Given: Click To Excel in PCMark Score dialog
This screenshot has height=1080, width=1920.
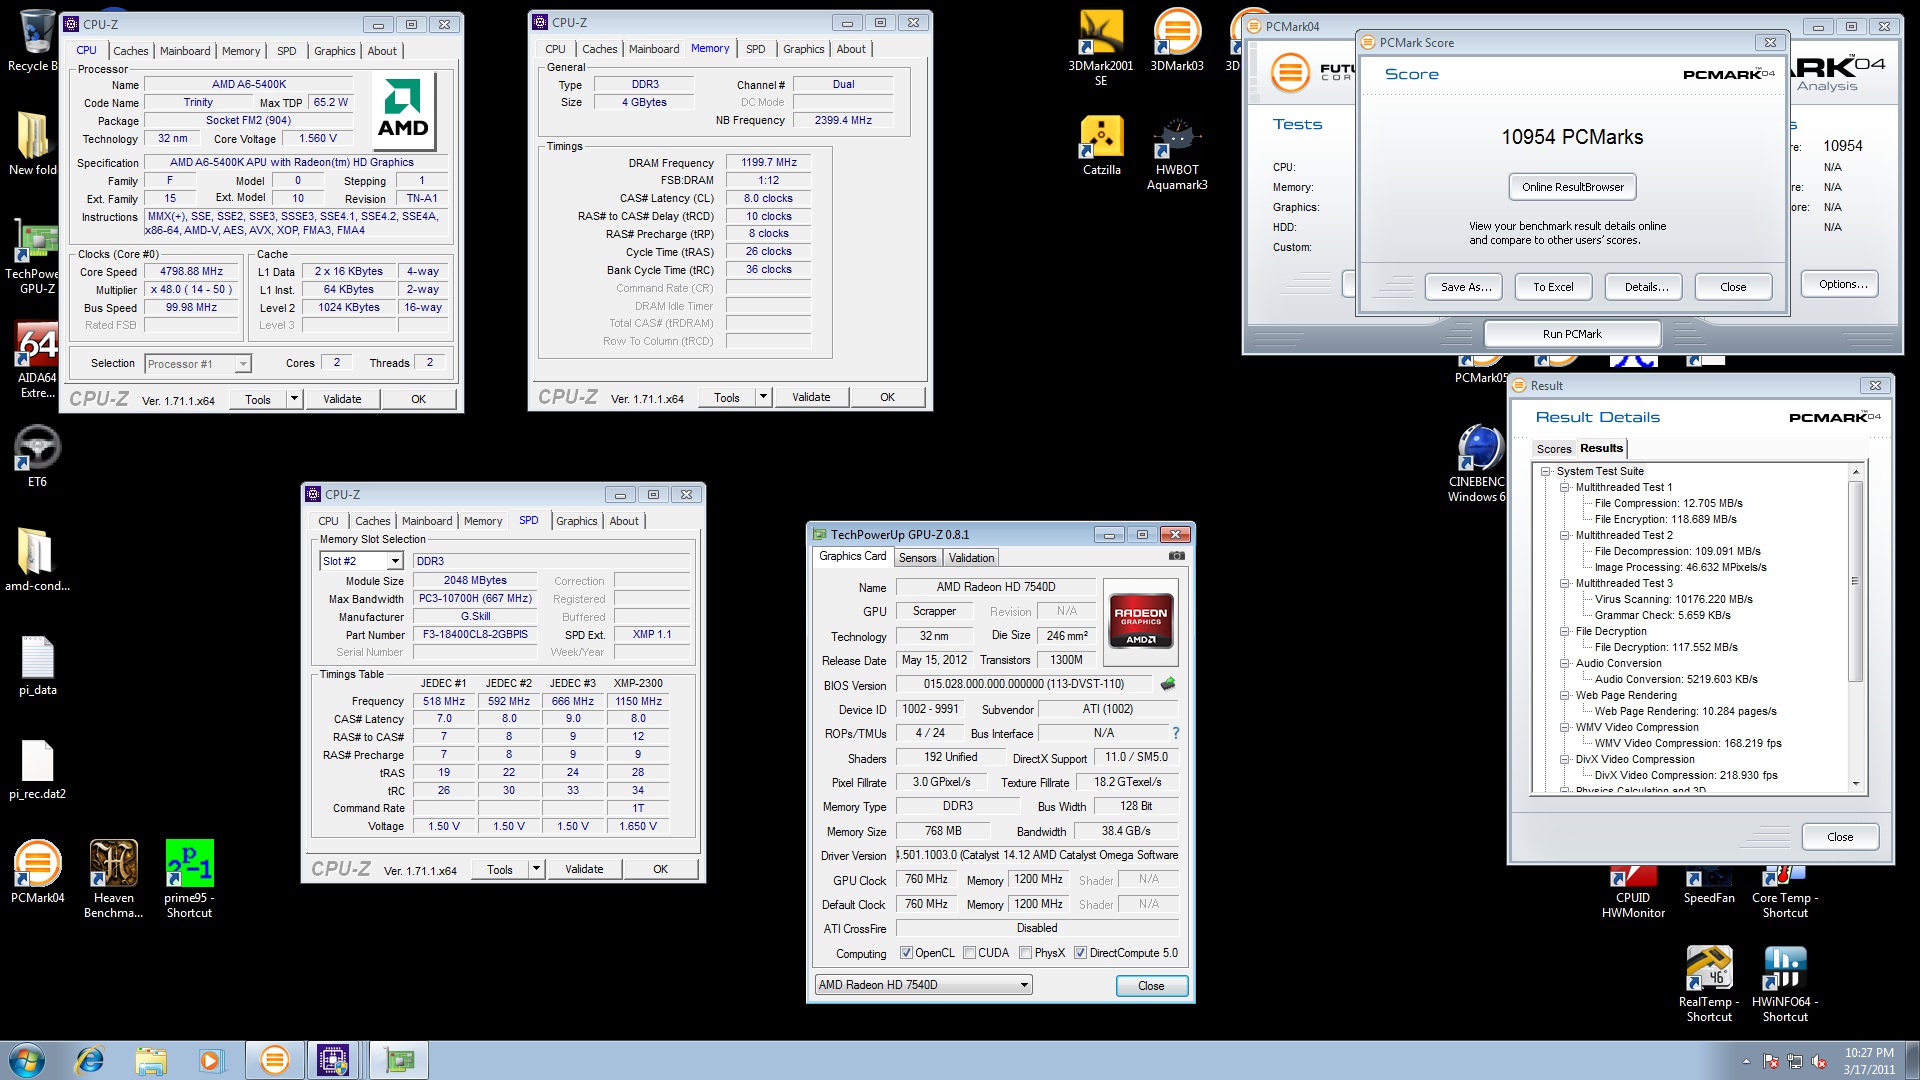Looking at the screenshot, I should tap(1553, 287).
